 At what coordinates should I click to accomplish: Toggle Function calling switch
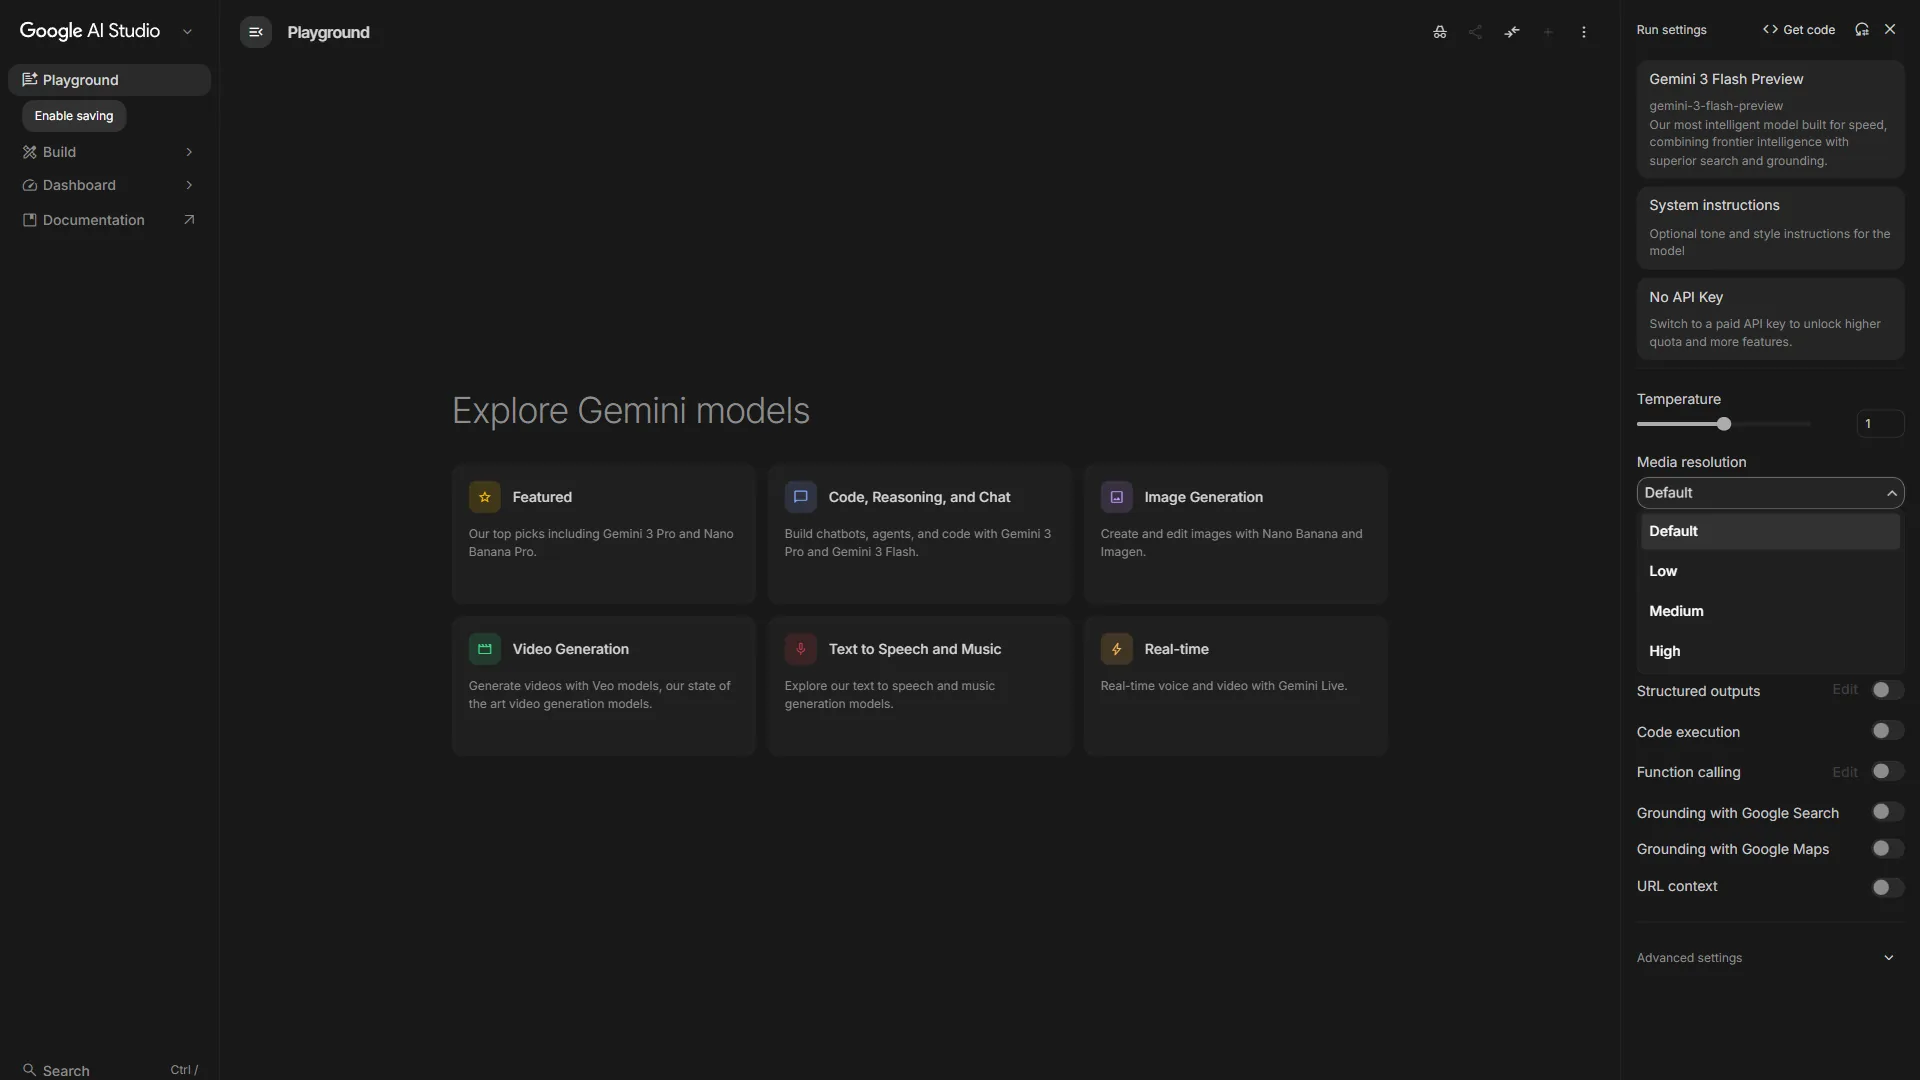(1887, 771)
